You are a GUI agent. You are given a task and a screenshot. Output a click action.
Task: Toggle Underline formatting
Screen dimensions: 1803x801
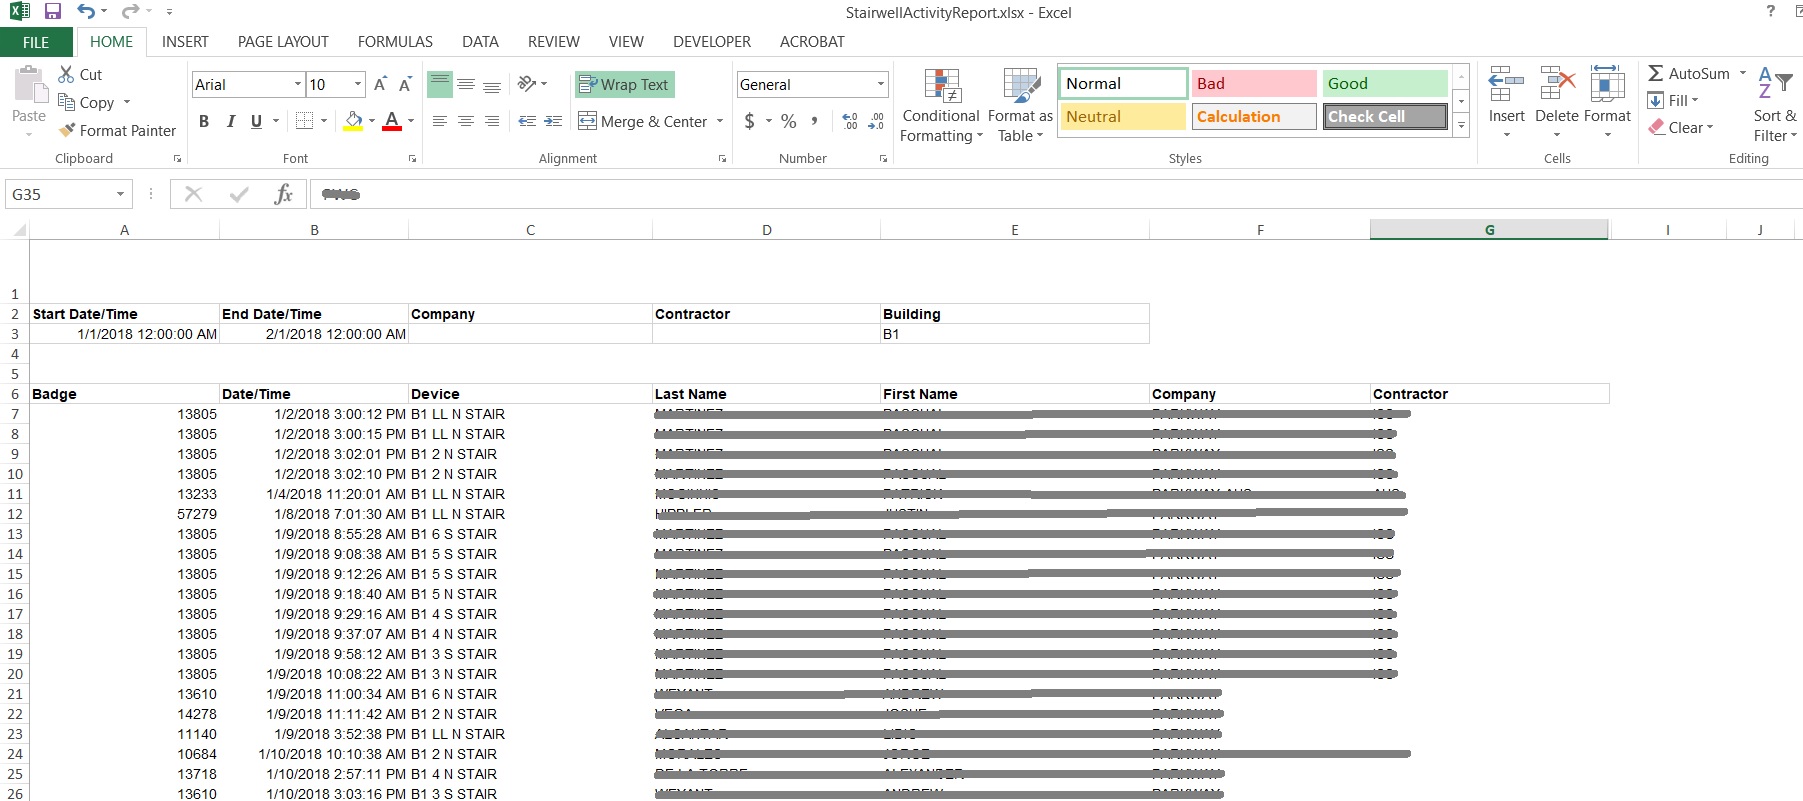[x=257, y=121]
